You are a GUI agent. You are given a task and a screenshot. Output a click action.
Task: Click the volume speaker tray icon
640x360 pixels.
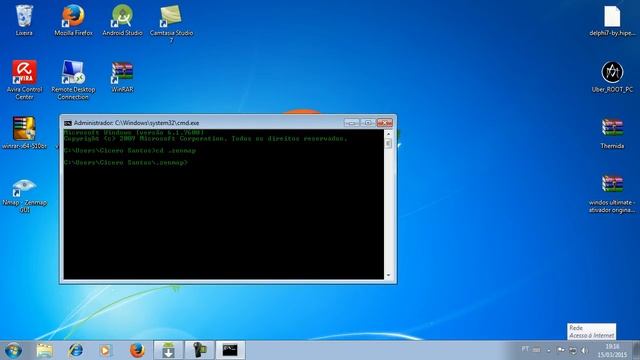584,350
